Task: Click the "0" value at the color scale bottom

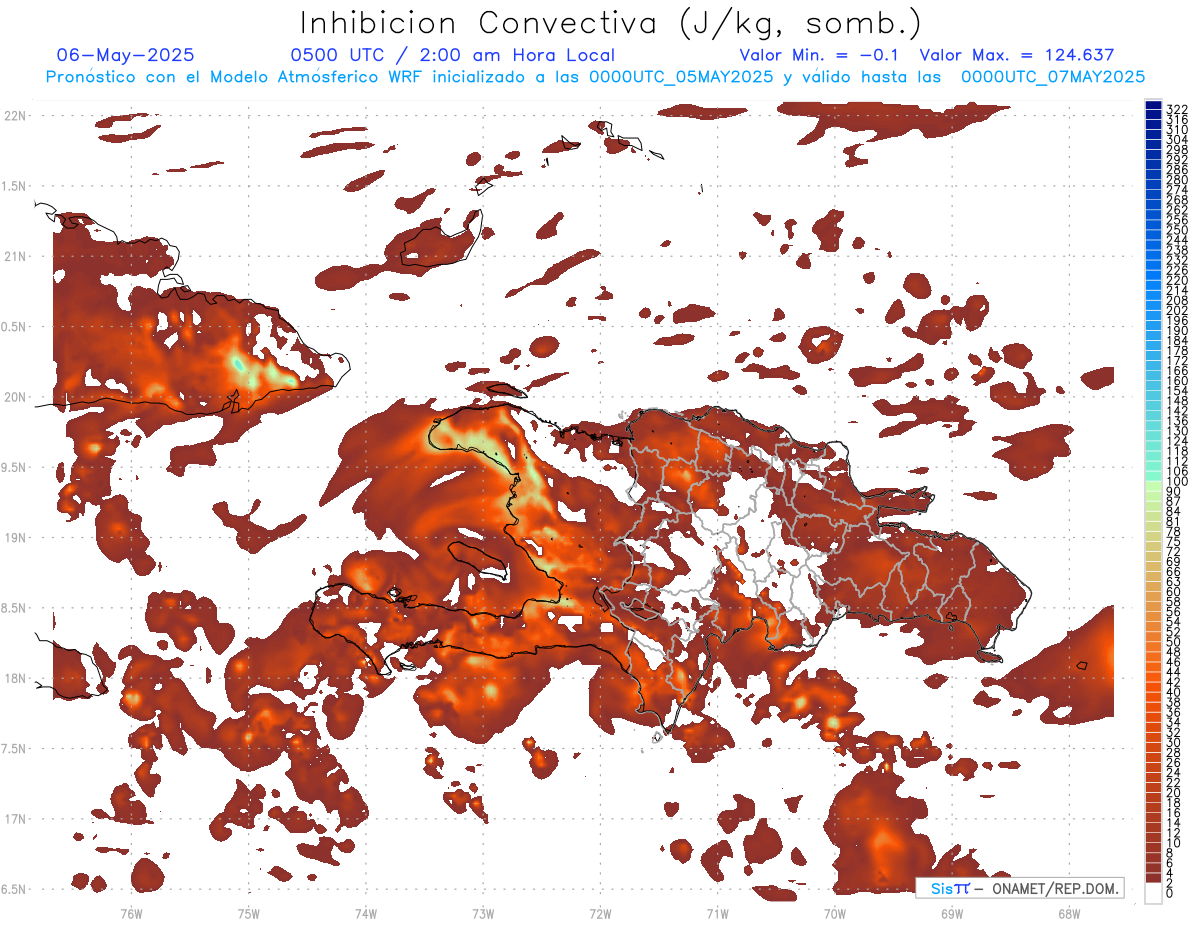Action: [1170, 893]
